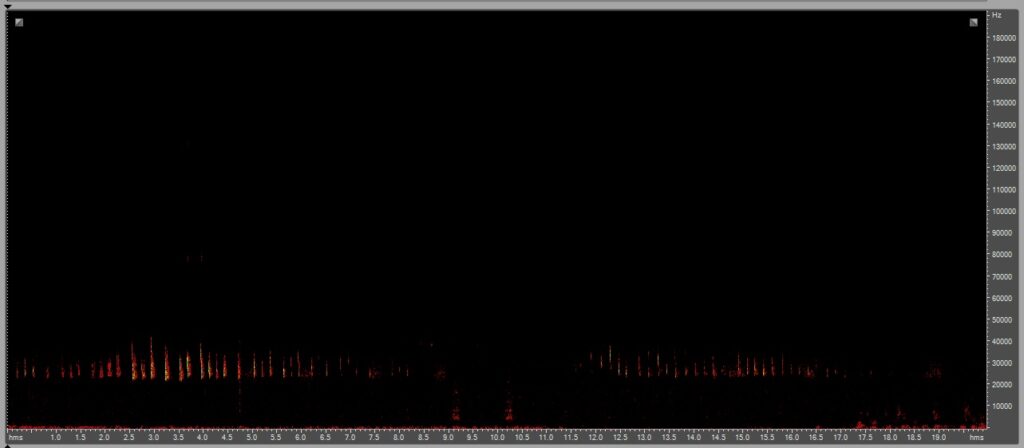Click the 16.0 mark on the time ruler

(792, 437)
